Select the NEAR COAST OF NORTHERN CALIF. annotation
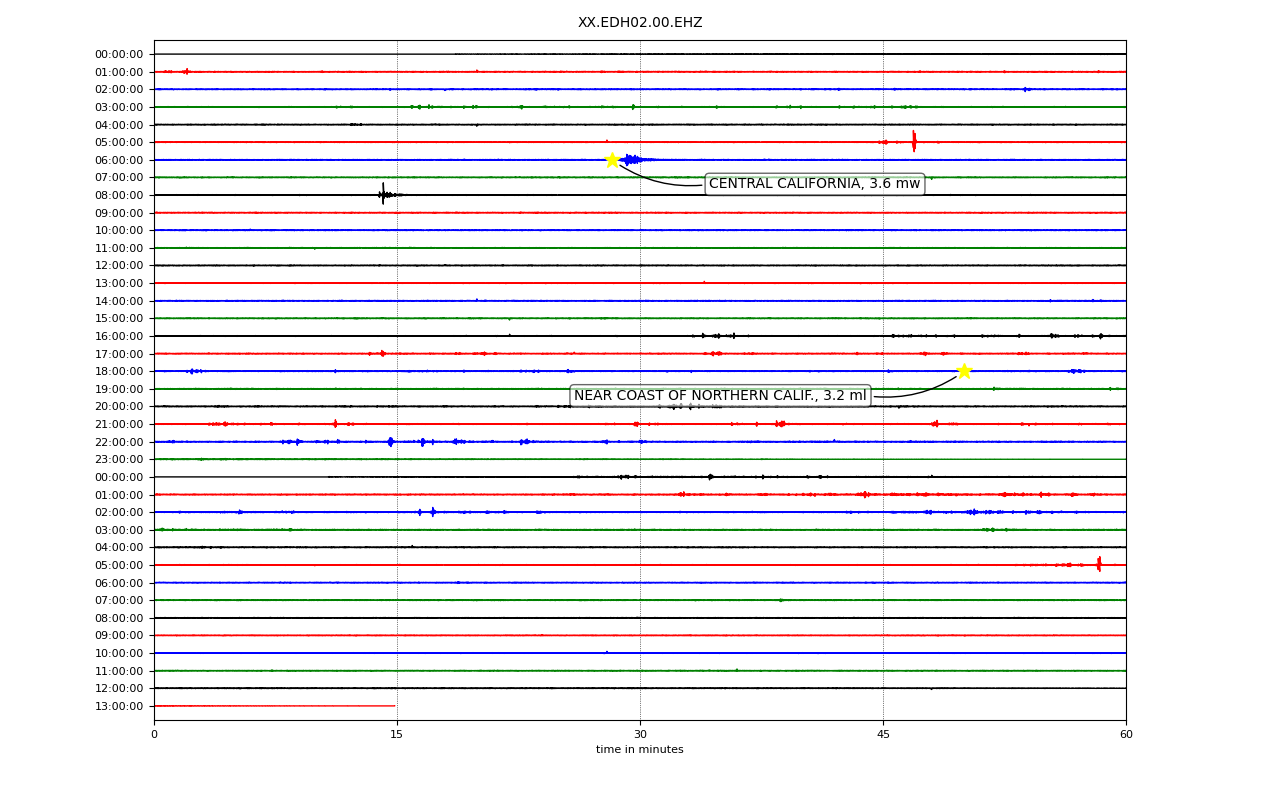 pos(720,396)
